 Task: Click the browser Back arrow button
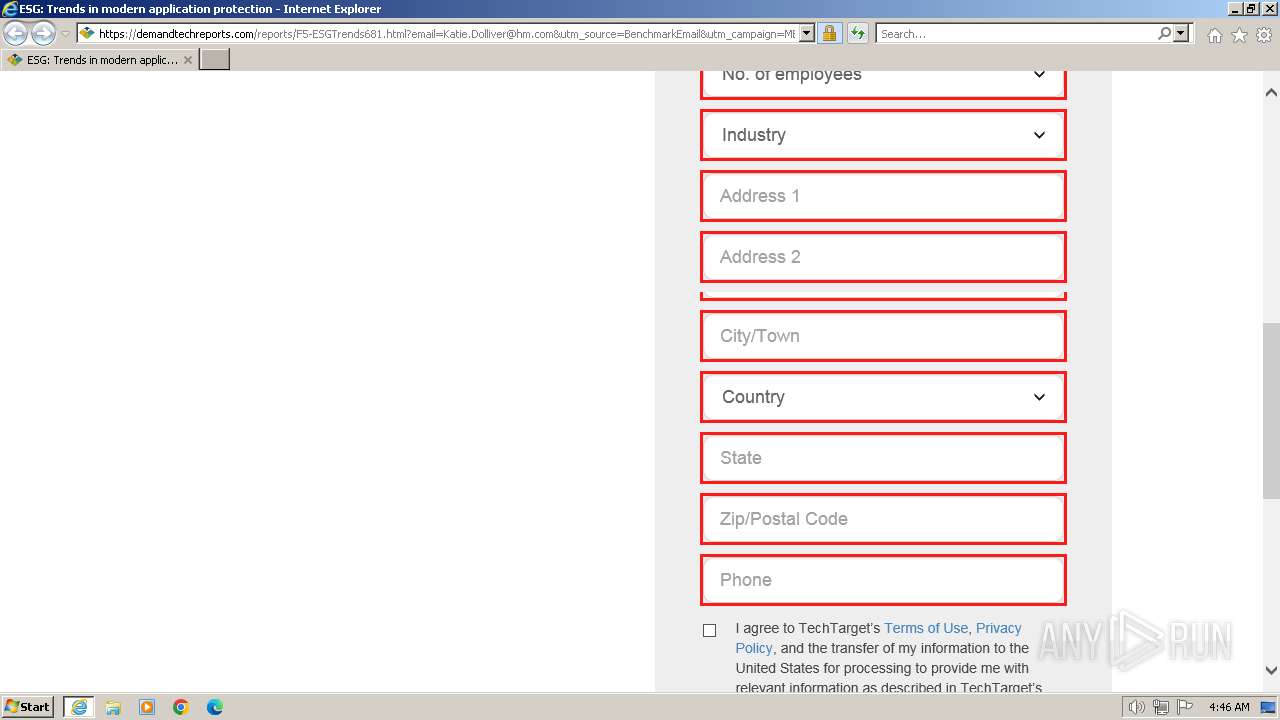tap(16, 33)
